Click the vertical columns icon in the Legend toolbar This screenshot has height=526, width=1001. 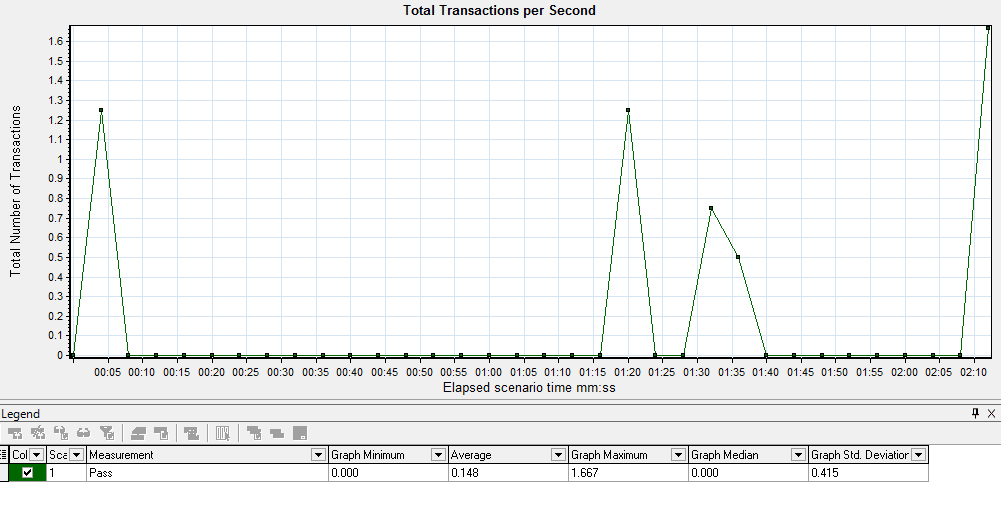tap(223, 433)
